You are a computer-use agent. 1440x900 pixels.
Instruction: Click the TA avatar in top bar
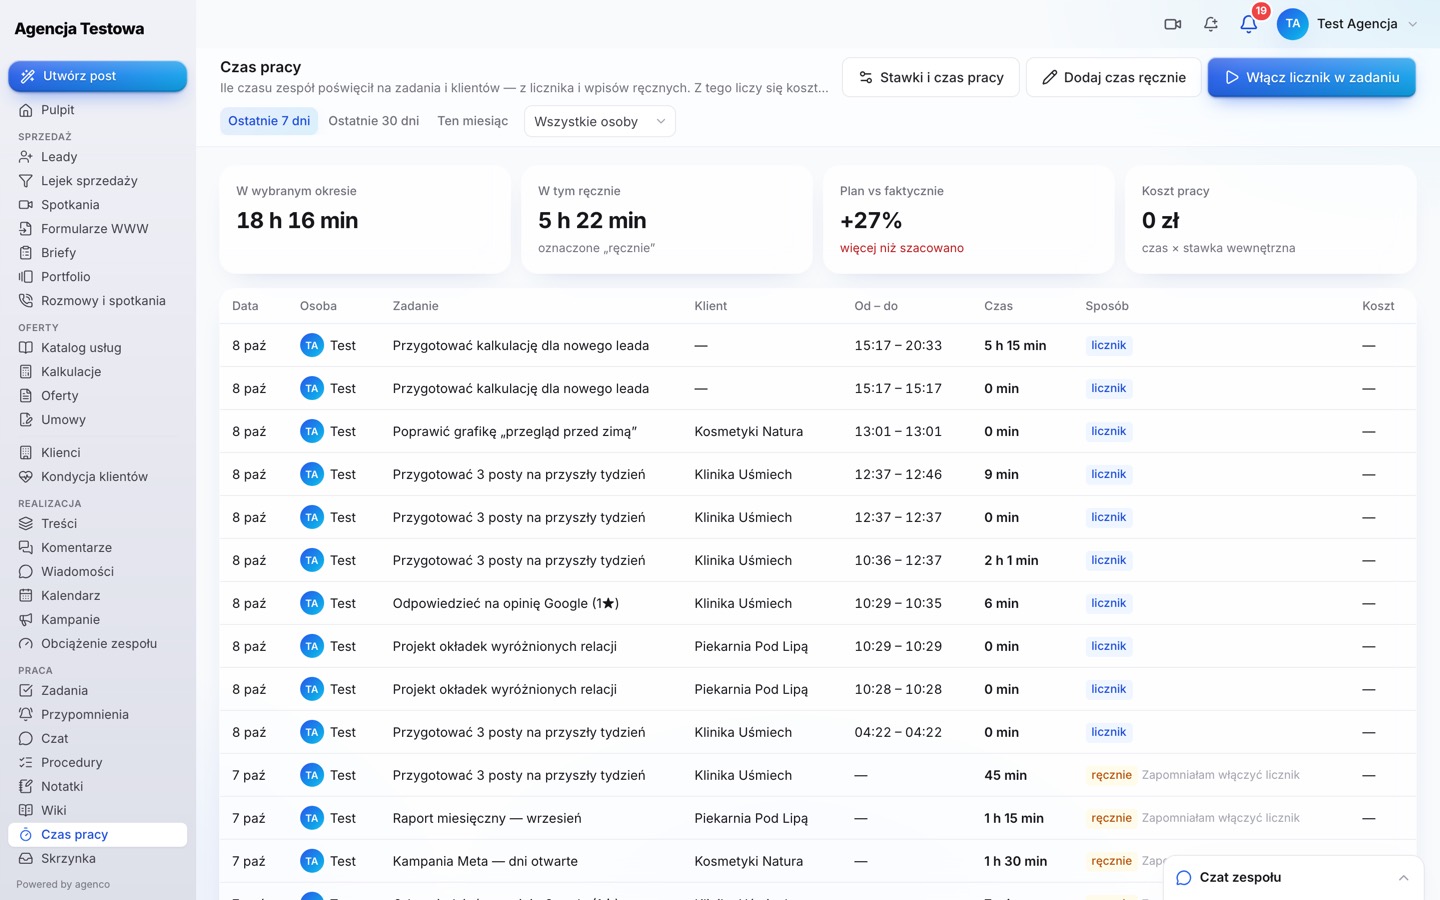point(1293,24)
